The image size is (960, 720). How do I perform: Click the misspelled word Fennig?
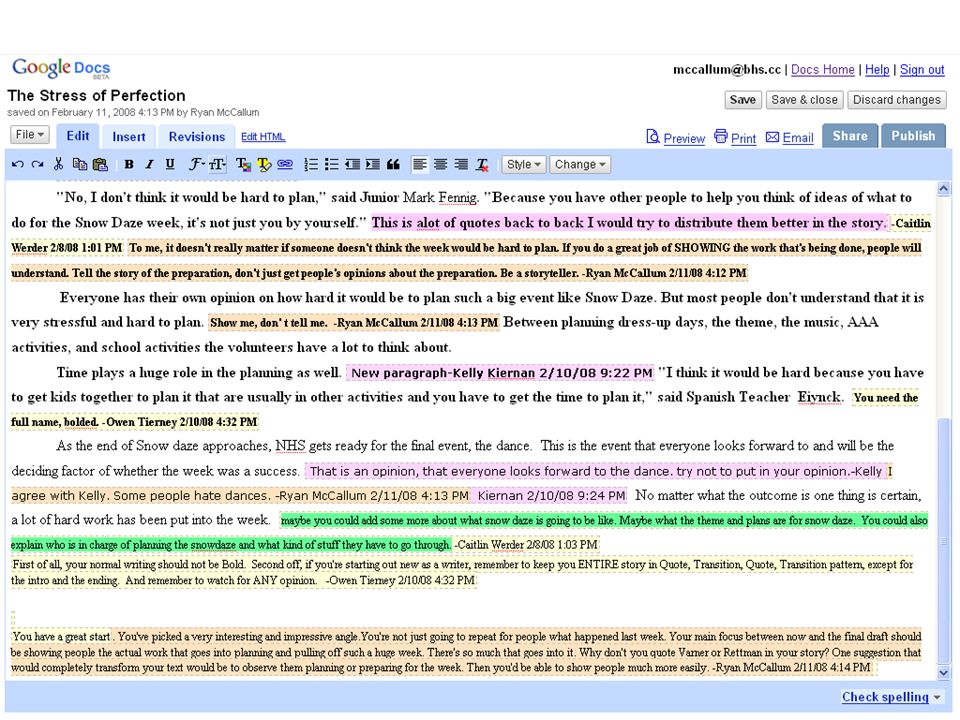tap(457, 198)
